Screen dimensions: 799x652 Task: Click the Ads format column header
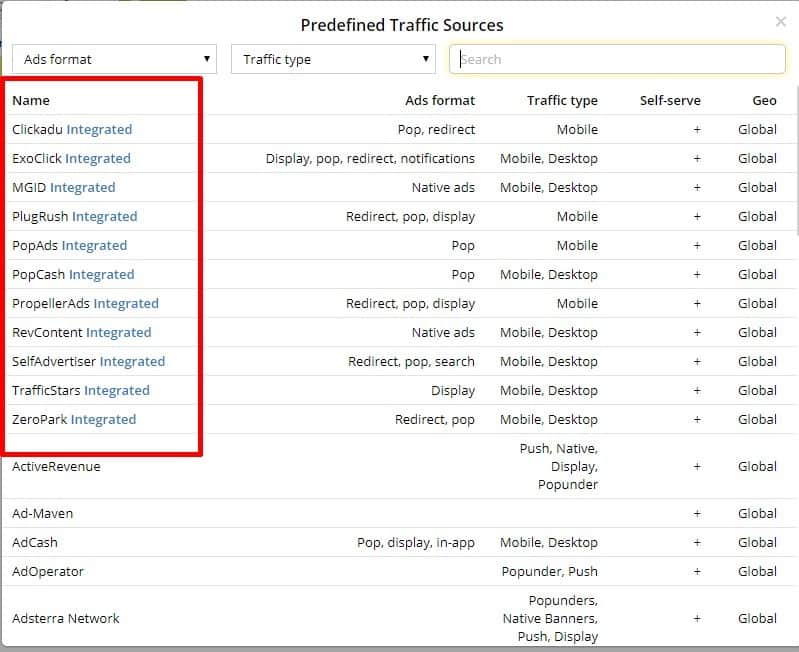pos(440,100)
